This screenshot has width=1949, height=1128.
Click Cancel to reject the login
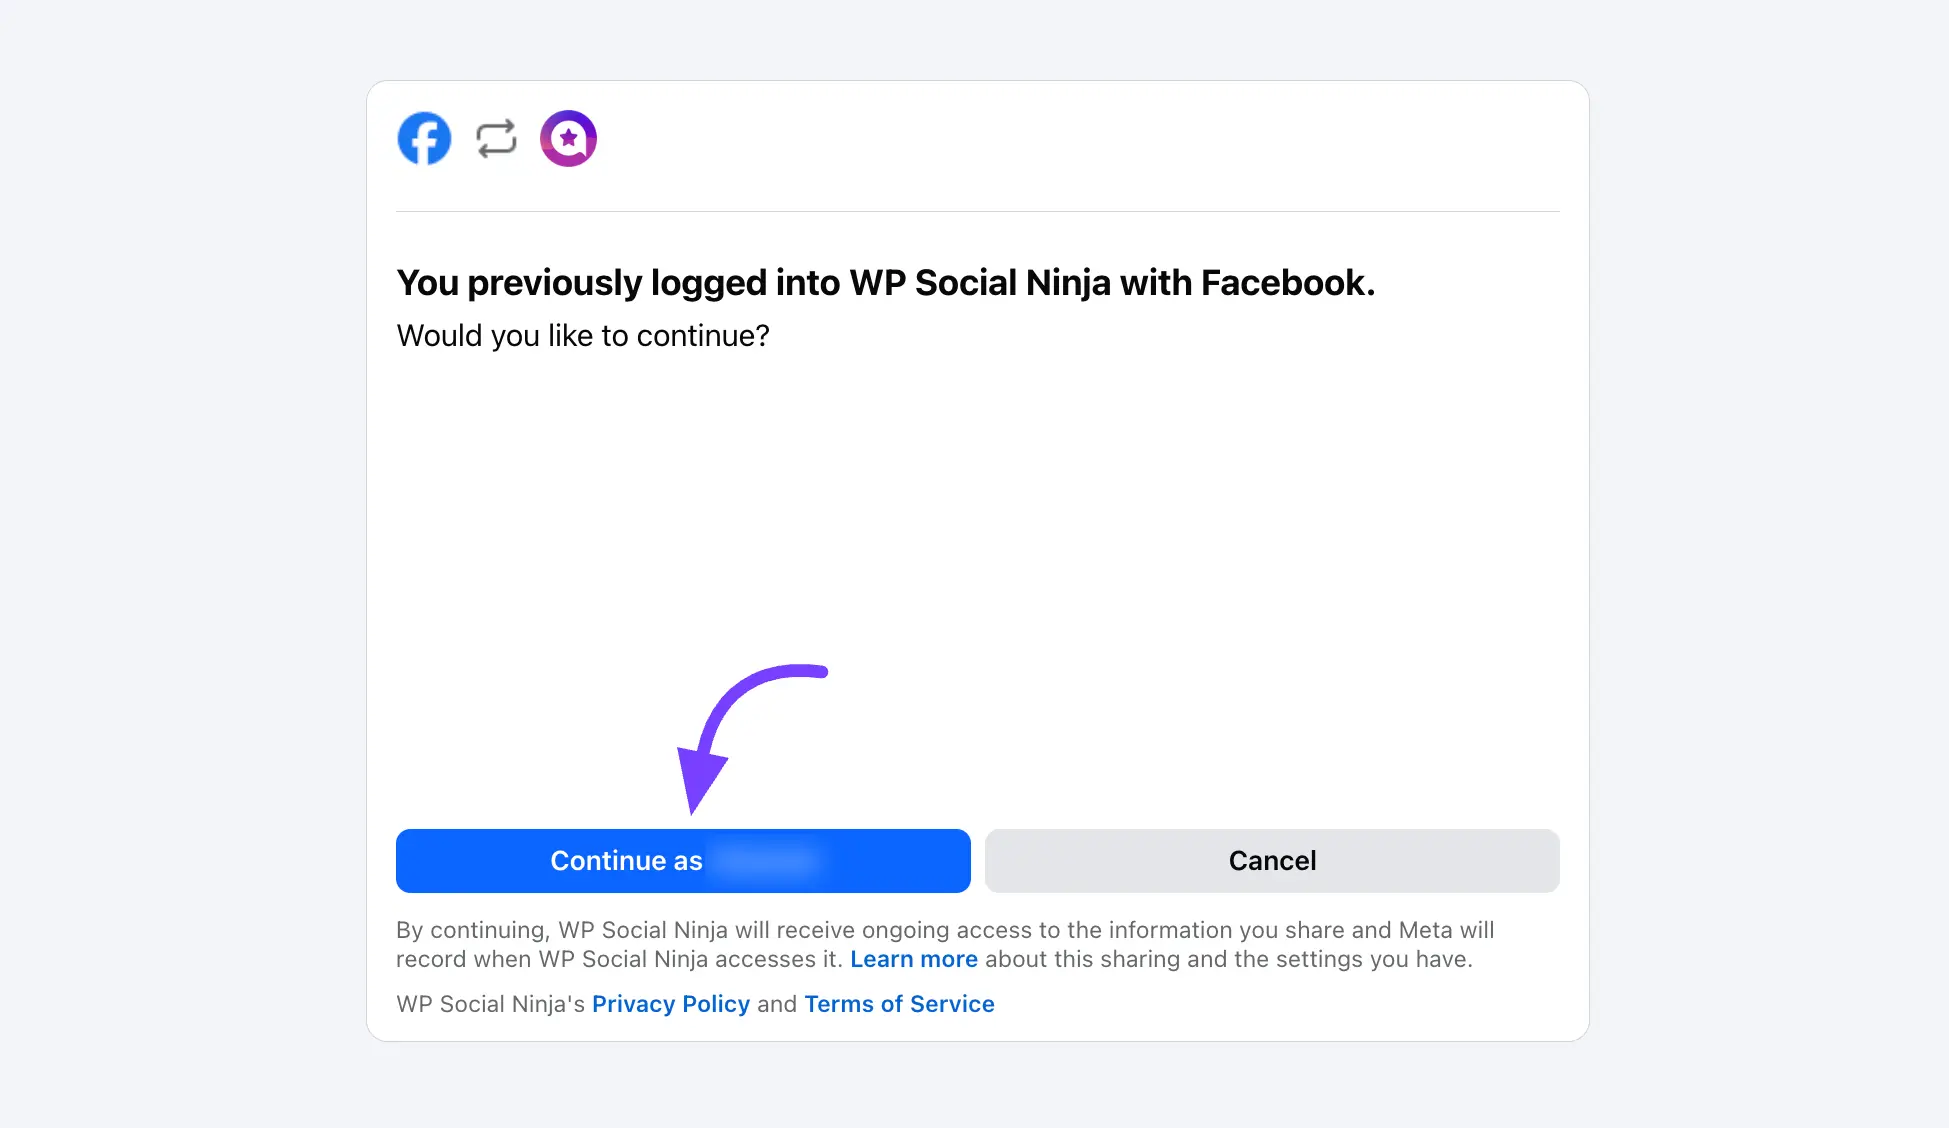click(x=1271, y=860)
